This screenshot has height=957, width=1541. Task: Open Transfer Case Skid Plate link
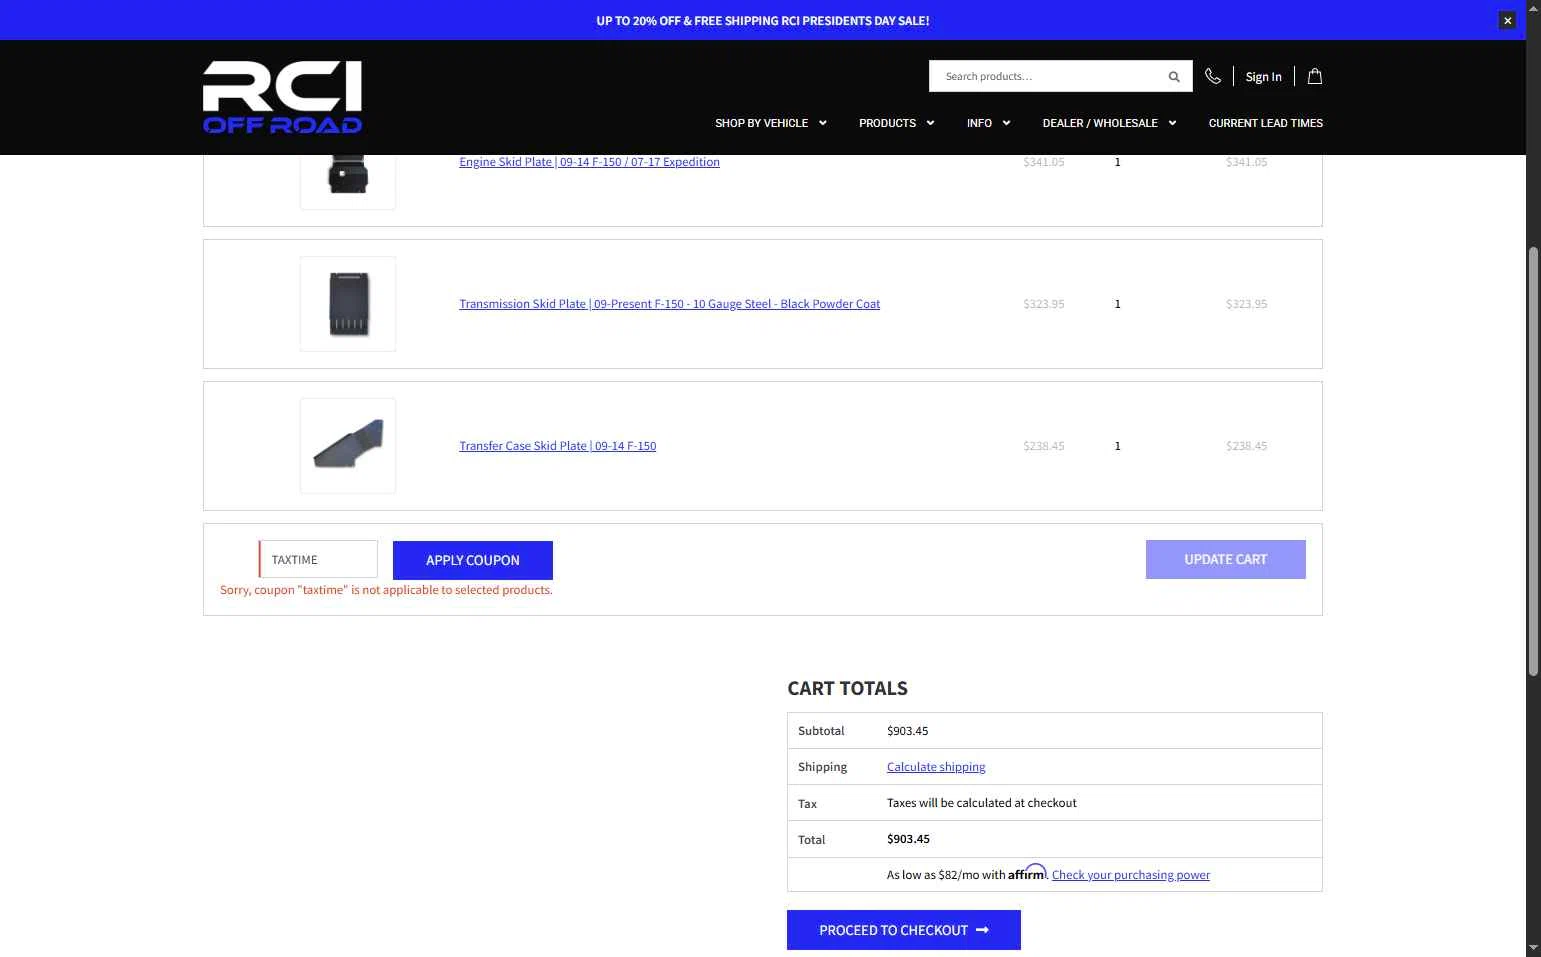tap(557, 446)
